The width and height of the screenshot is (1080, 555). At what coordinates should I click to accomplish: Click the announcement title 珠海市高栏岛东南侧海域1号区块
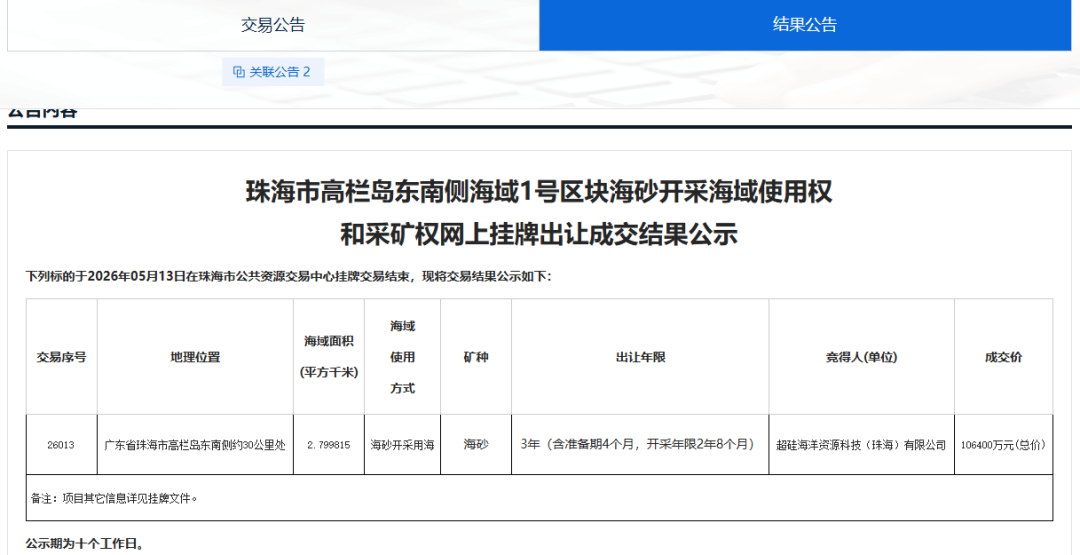coord(539,192)
